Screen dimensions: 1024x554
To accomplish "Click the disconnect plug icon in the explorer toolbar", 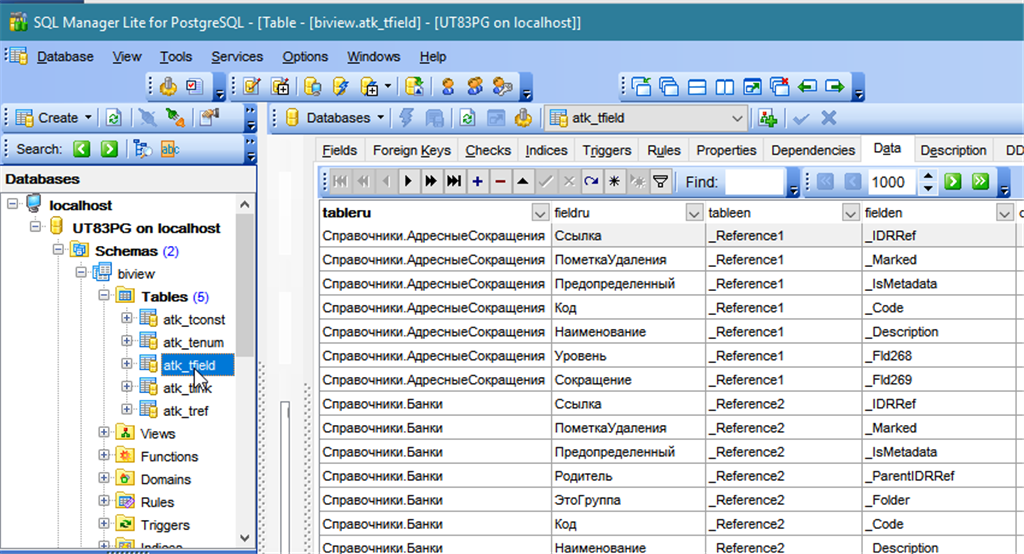I will 175,118.
